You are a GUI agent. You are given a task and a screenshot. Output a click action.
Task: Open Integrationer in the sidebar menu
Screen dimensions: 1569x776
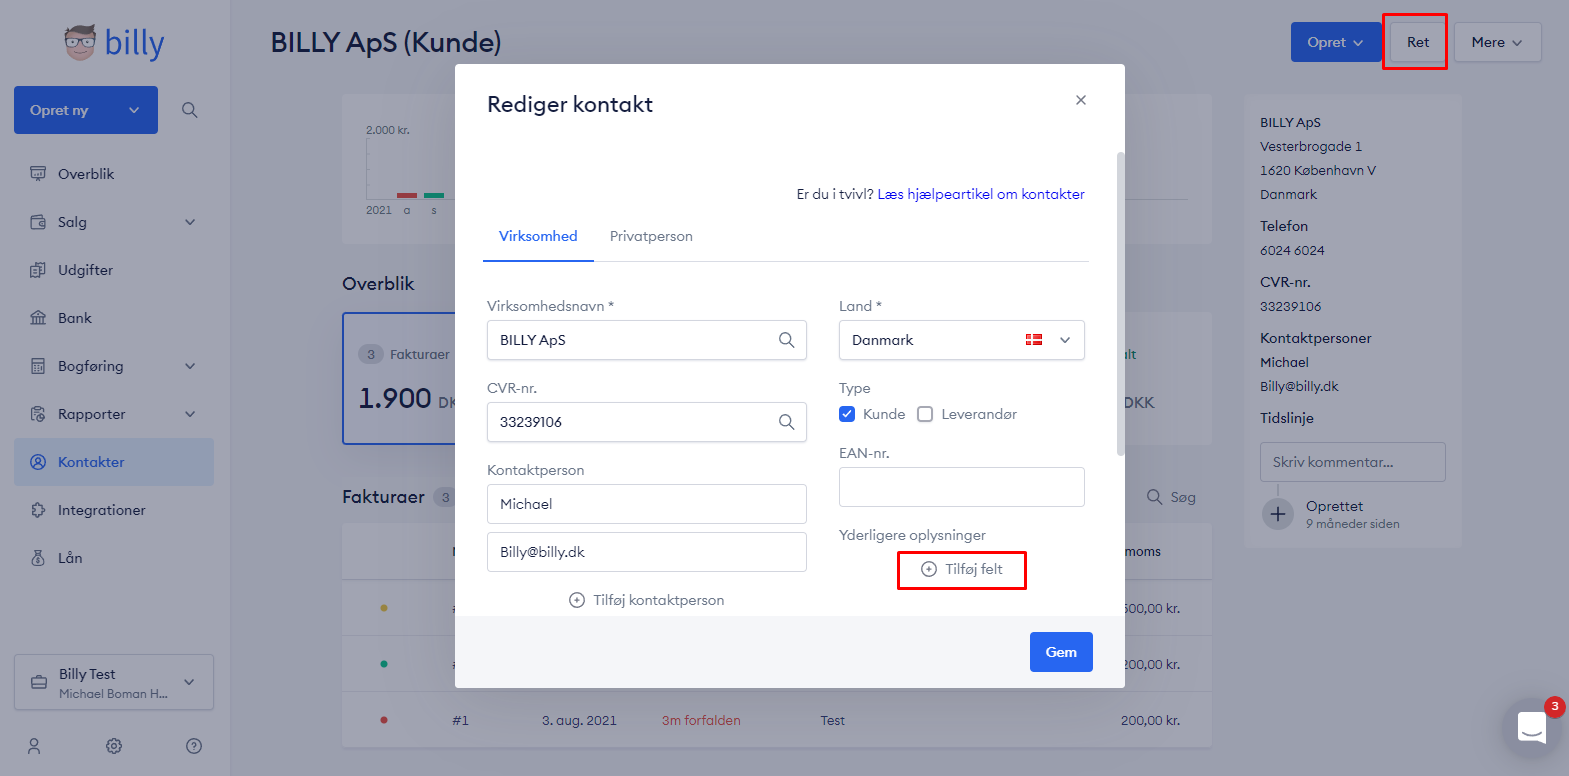(101, 510)
